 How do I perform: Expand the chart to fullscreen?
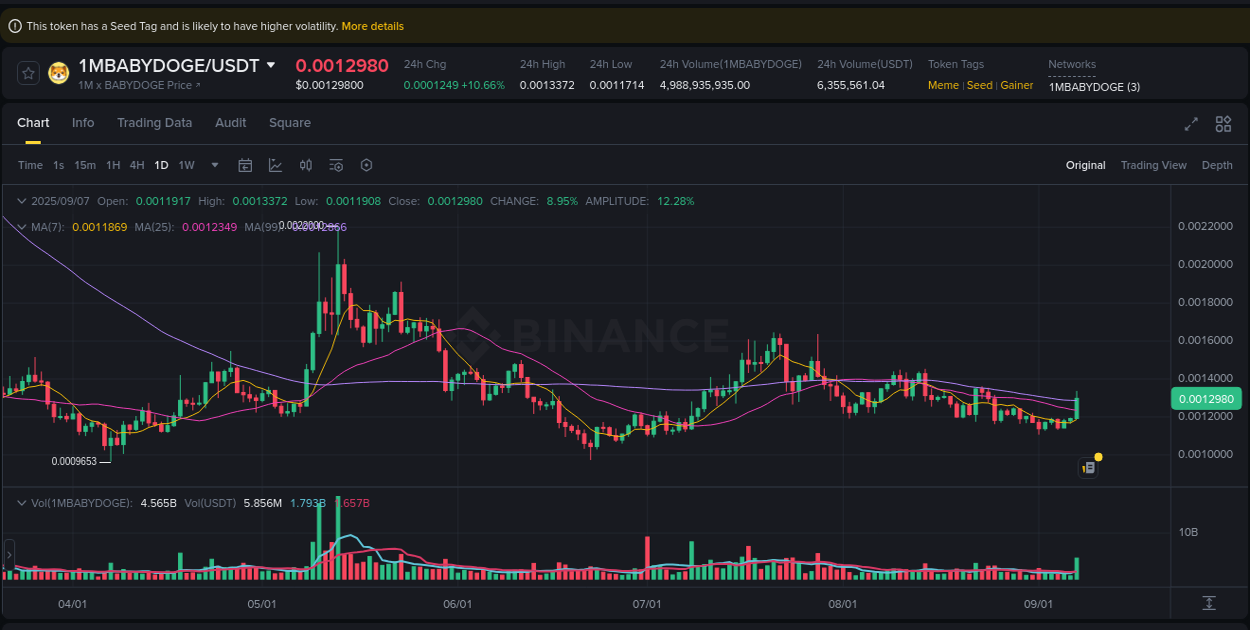(1191, 124)
